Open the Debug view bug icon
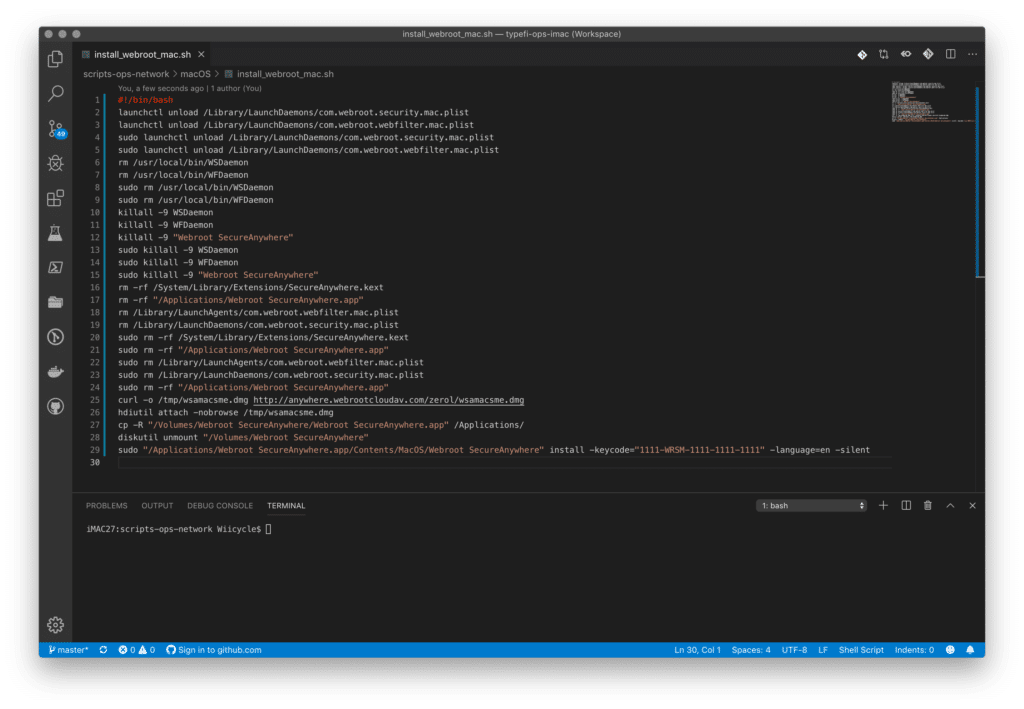Screen dimensions: 1024x709 (56, 163)
